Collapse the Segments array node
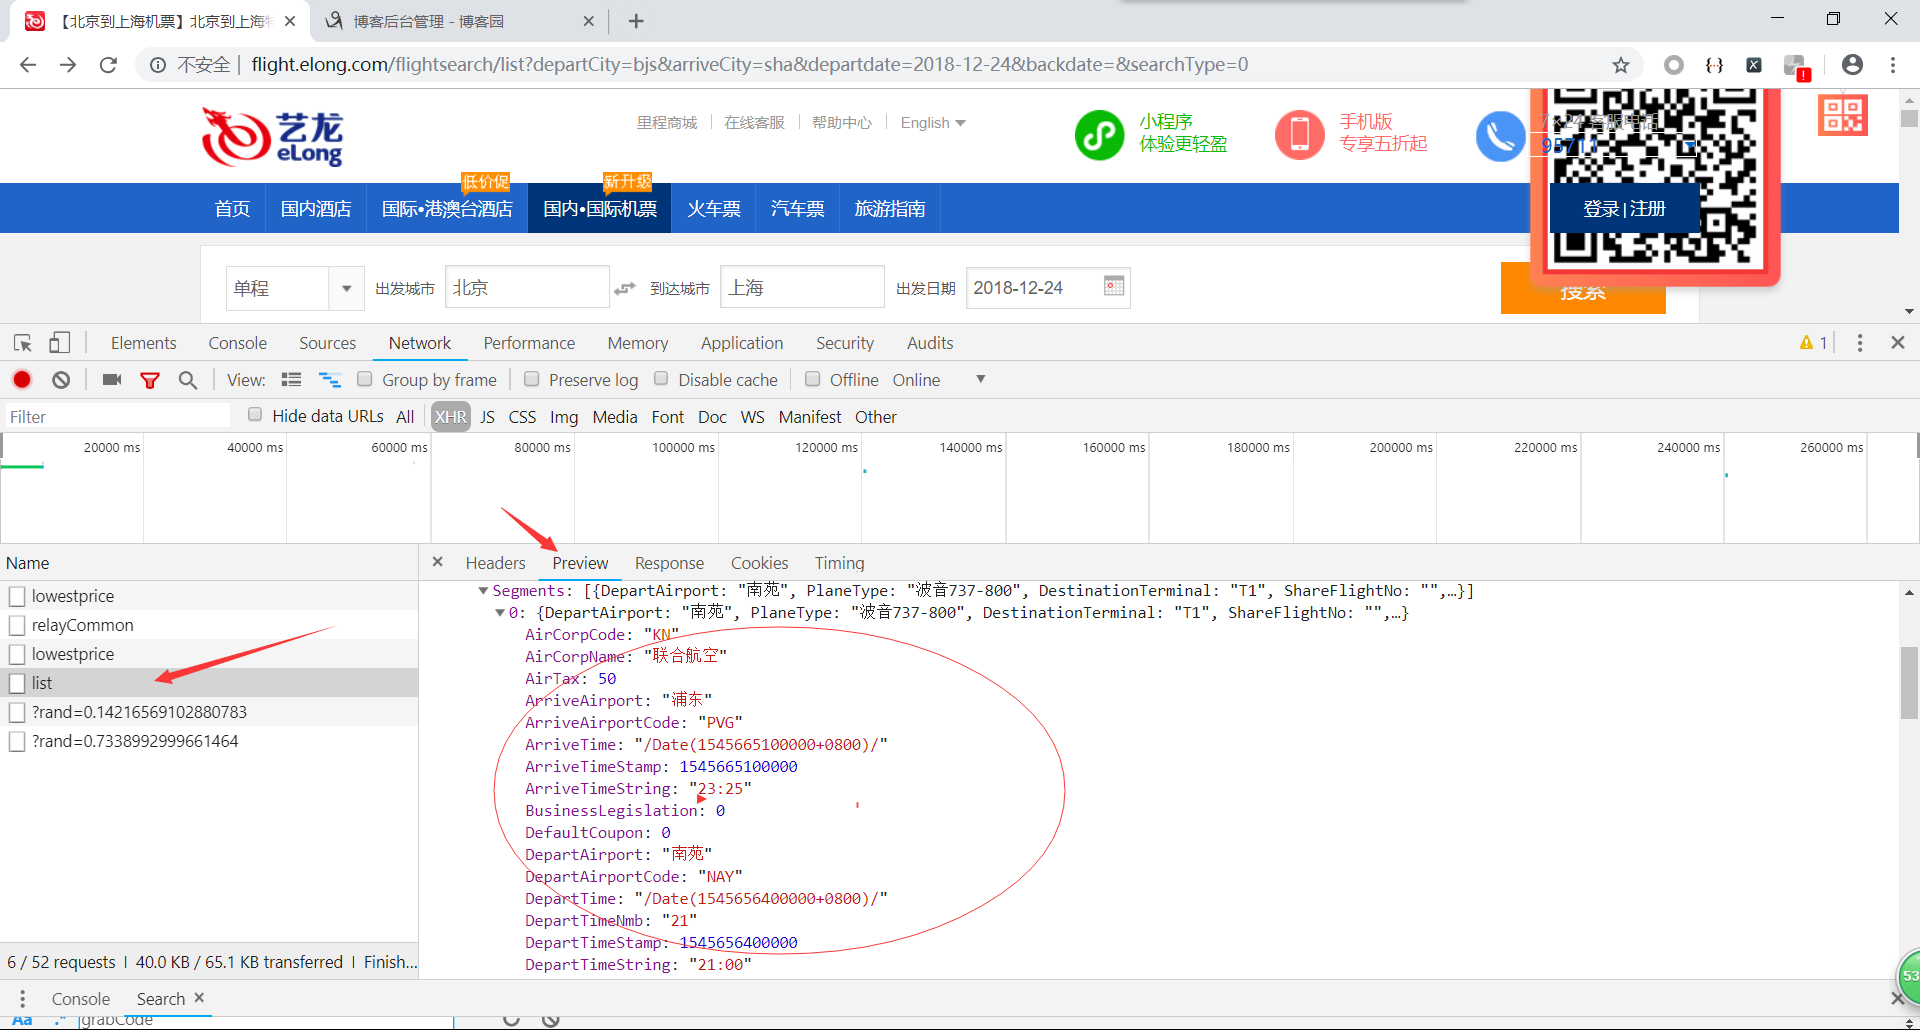 pyautogui.click(x=483, y=591)
